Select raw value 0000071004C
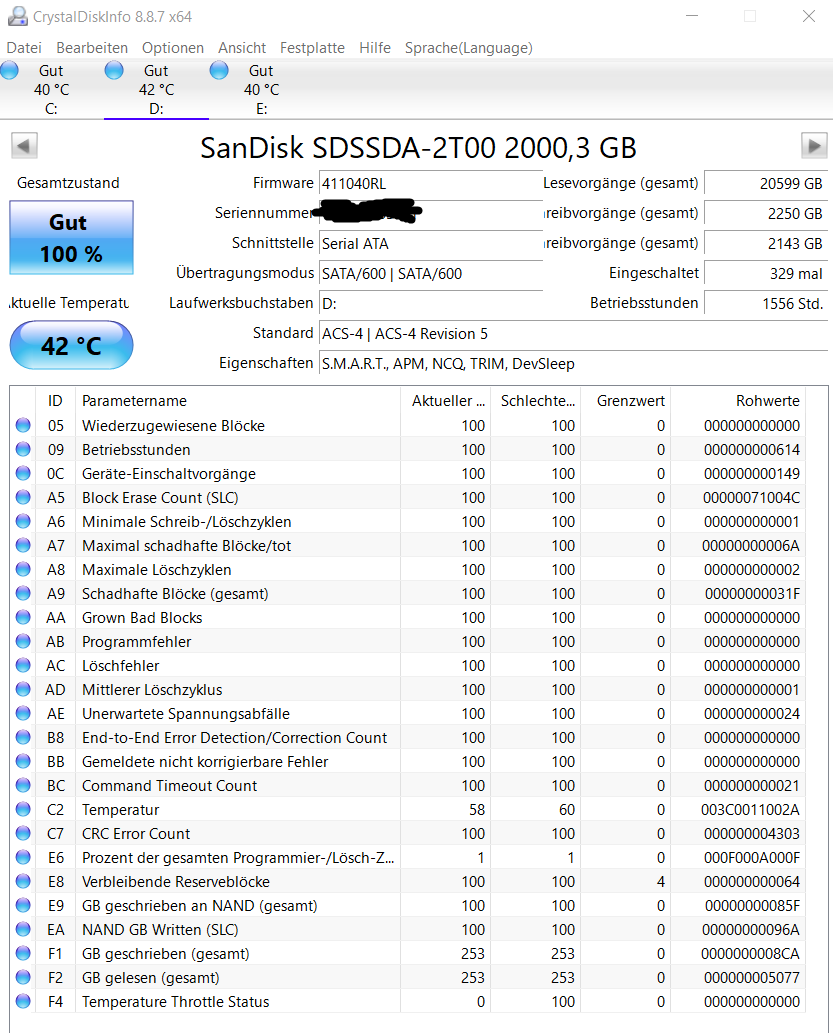This screenshot has width=833, height=1033. tap(751, 497)
